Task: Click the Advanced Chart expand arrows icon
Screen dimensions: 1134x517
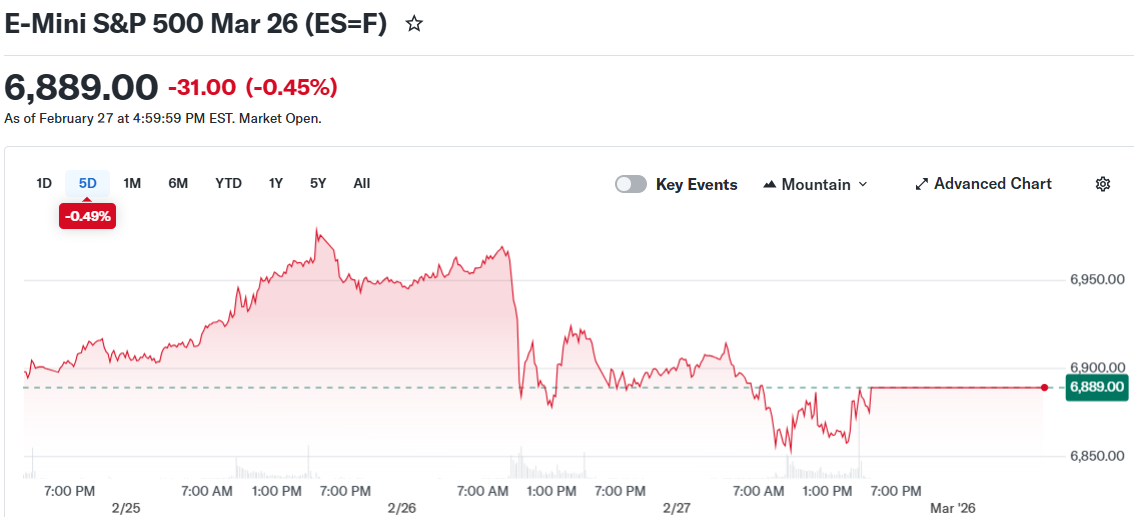Action: click(x=922, y=184)
